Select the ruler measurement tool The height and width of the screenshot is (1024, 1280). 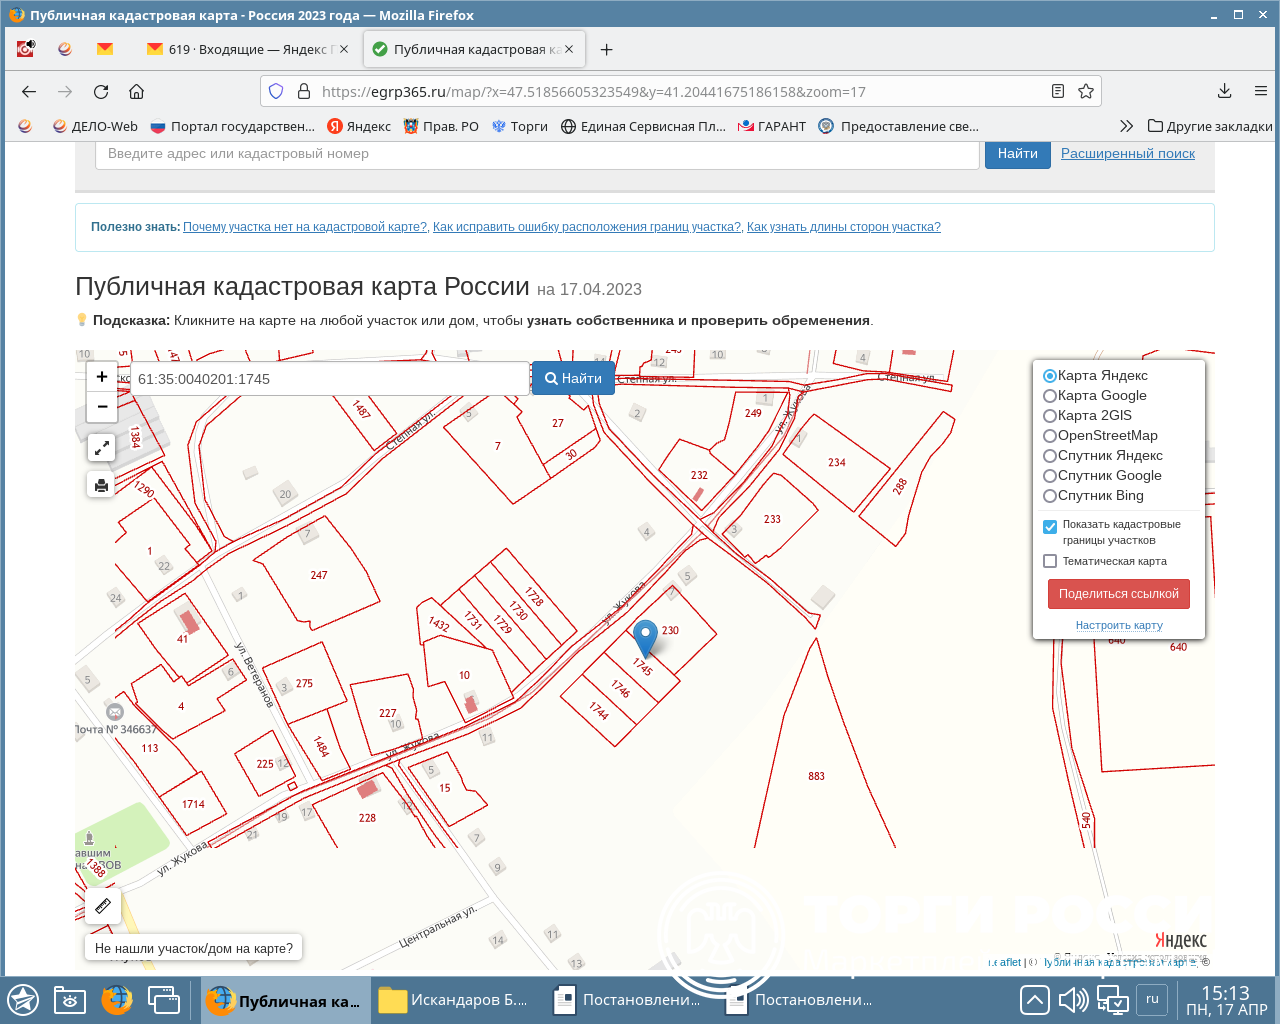tap(102, 907)
